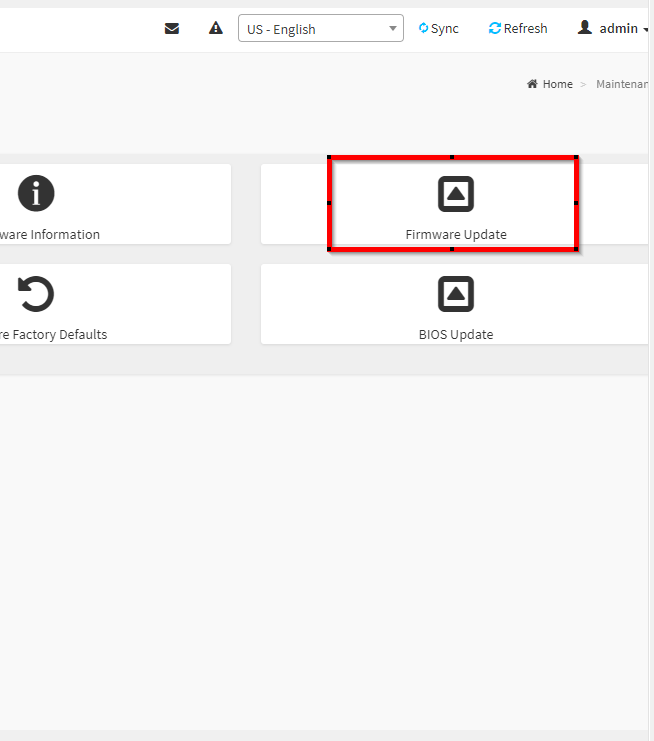
Task: Go to Home via breadcrumb text
Action: click(x=558, y=84)
